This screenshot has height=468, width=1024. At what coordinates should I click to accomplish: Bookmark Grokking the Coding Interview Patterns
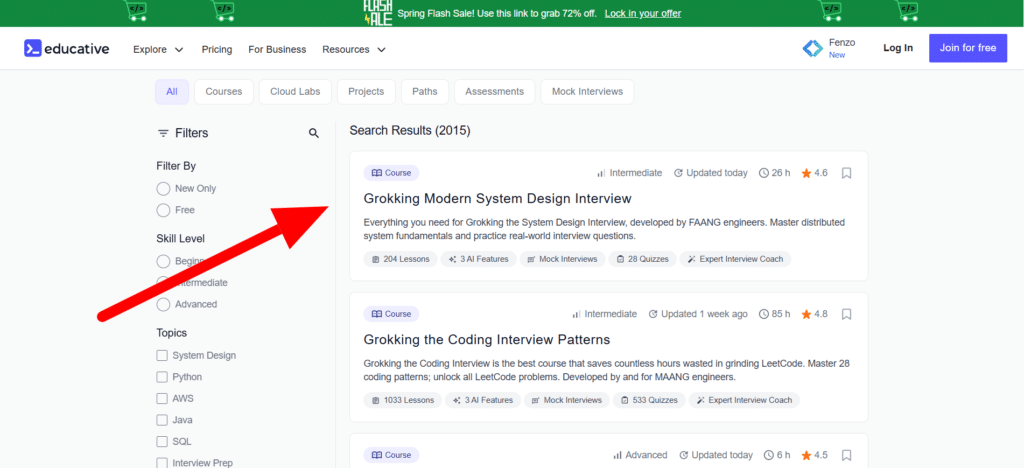coord(846,314)
